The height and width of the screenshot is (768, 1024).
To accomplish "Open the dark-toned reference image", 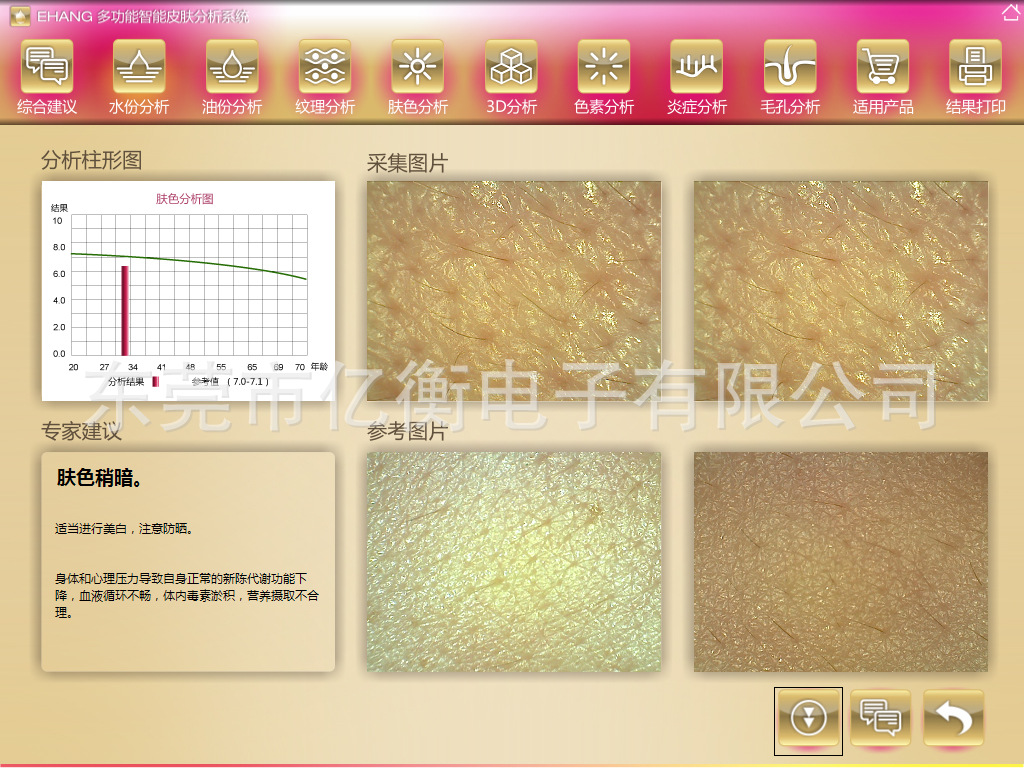I will [x=841, y=562].
